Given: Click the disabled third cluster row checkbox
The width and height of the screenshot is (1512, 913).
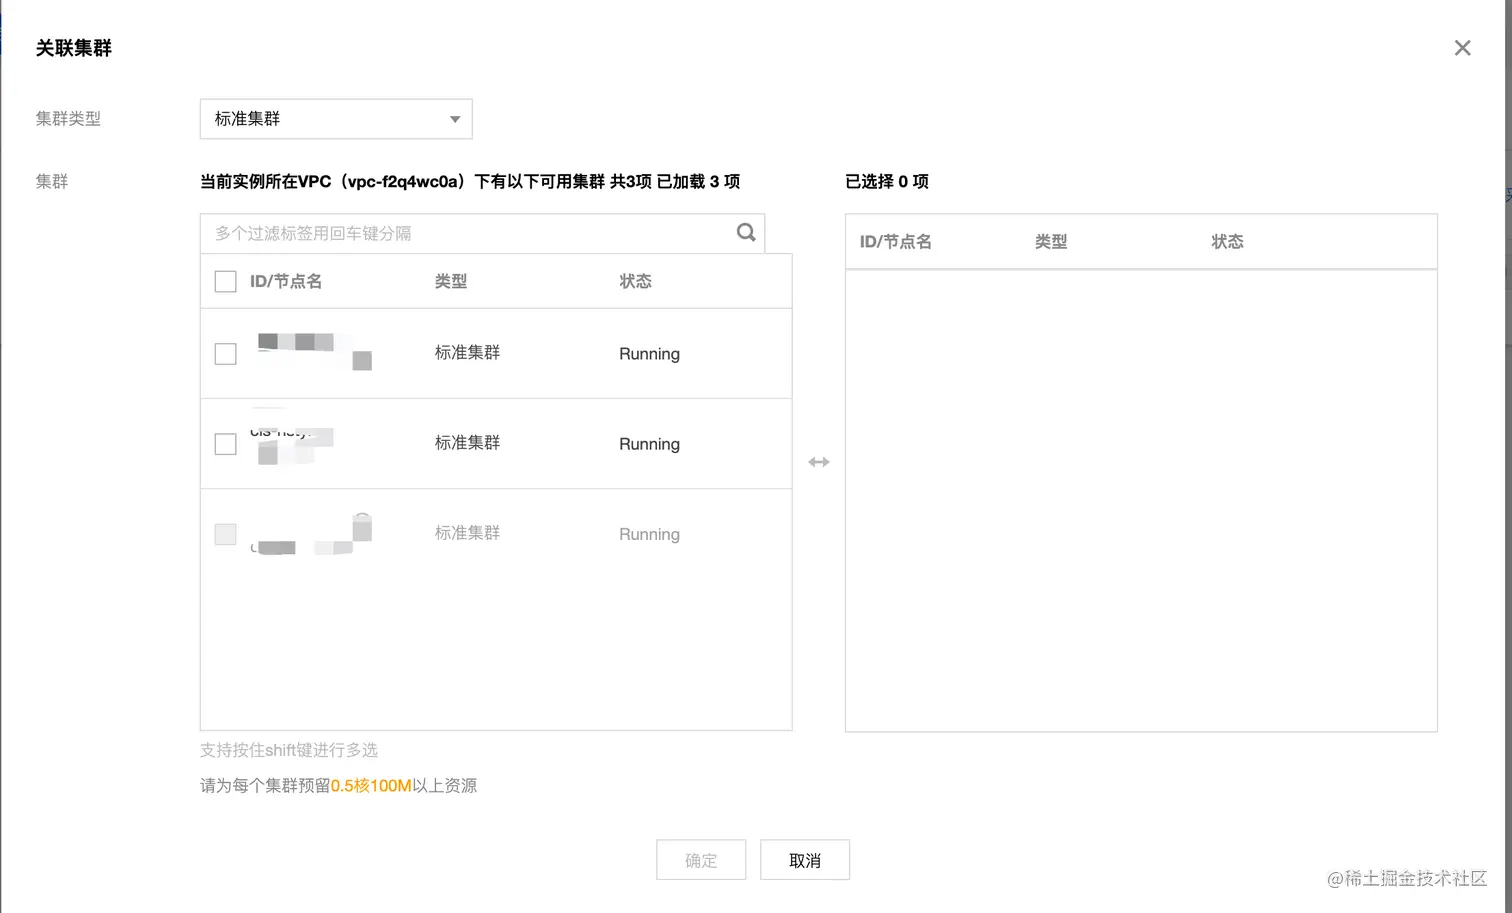Looking at the screenshot, I should coord(226,534).
